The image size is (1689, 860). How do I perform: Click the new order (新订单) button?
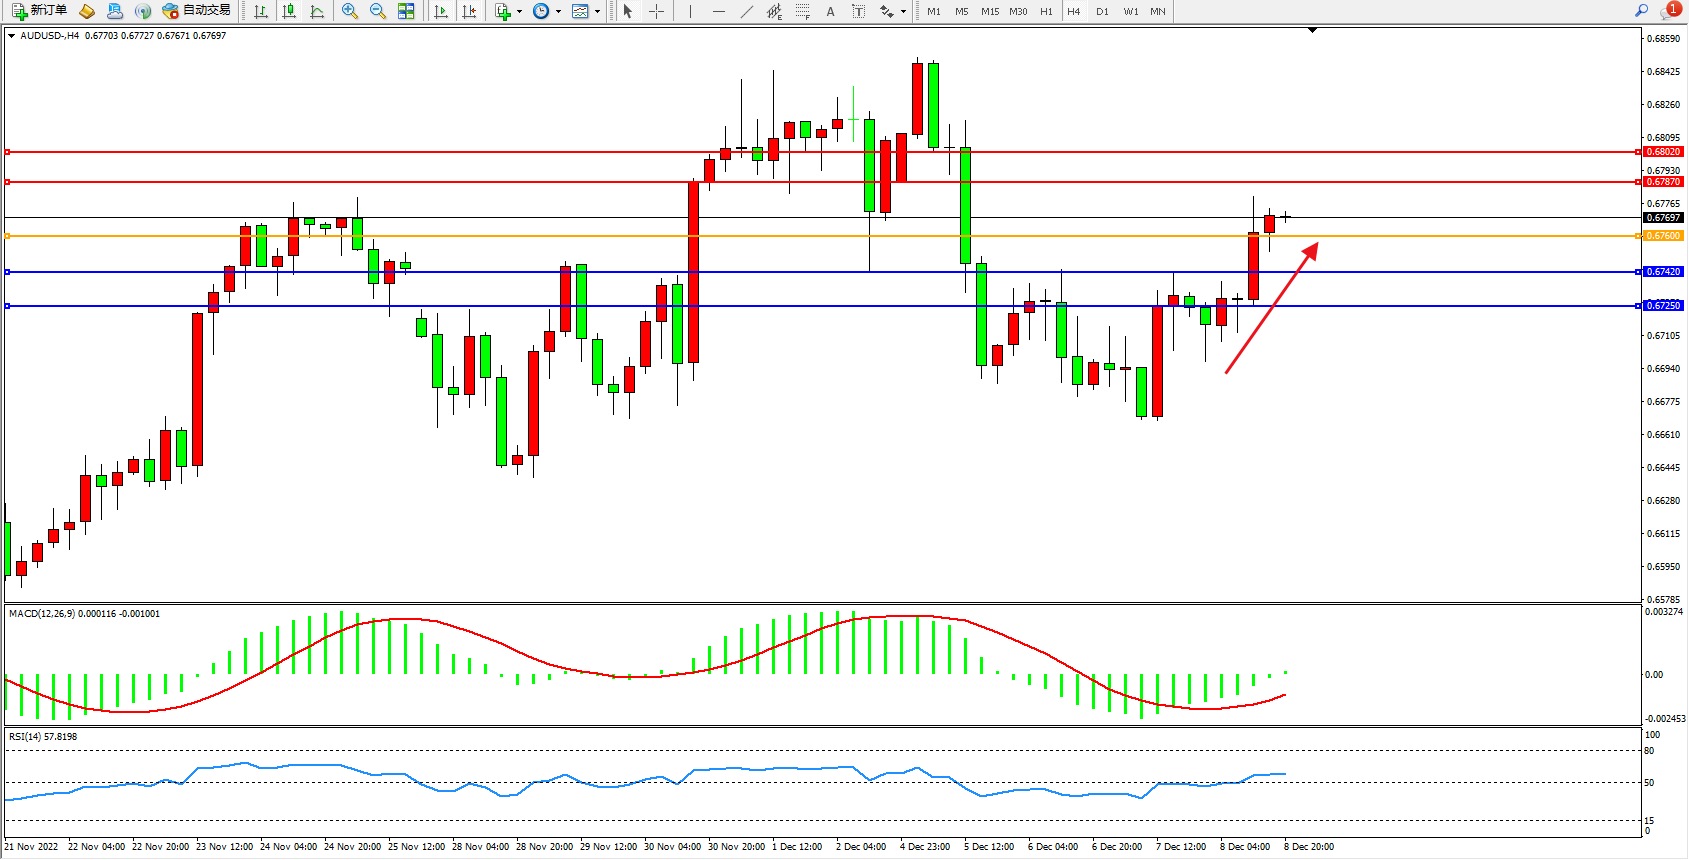click(40, 11)
